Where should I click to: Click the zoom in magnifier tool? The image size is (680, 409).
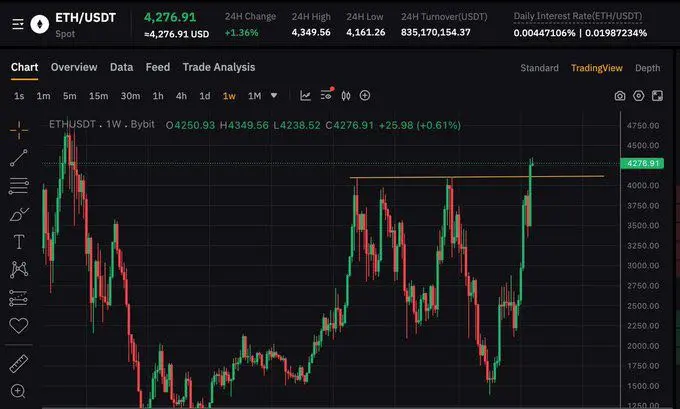tap(18, 391)
